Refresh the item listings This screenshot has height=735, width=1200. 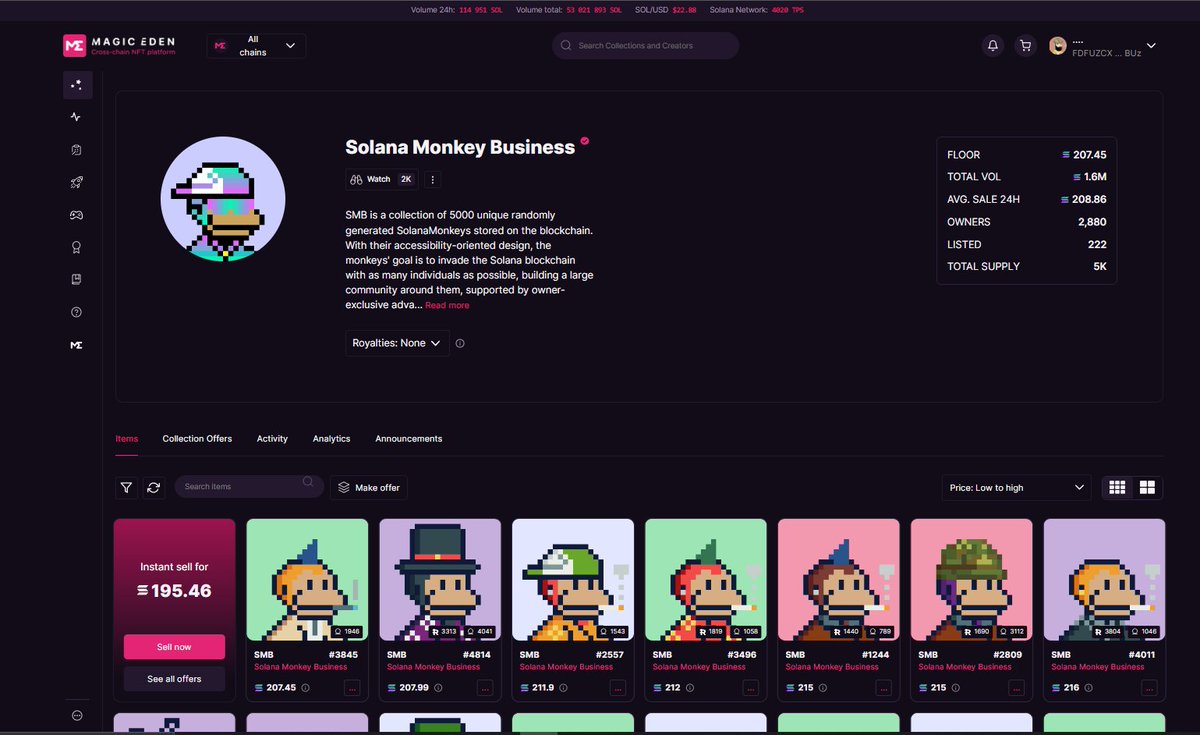(153, 487)
